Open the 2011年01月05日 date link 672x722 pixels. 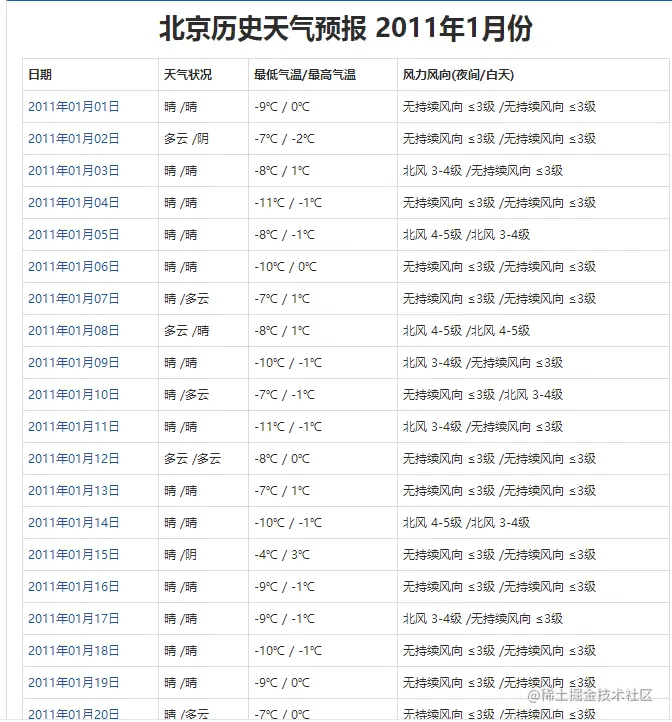coord(74,235)
